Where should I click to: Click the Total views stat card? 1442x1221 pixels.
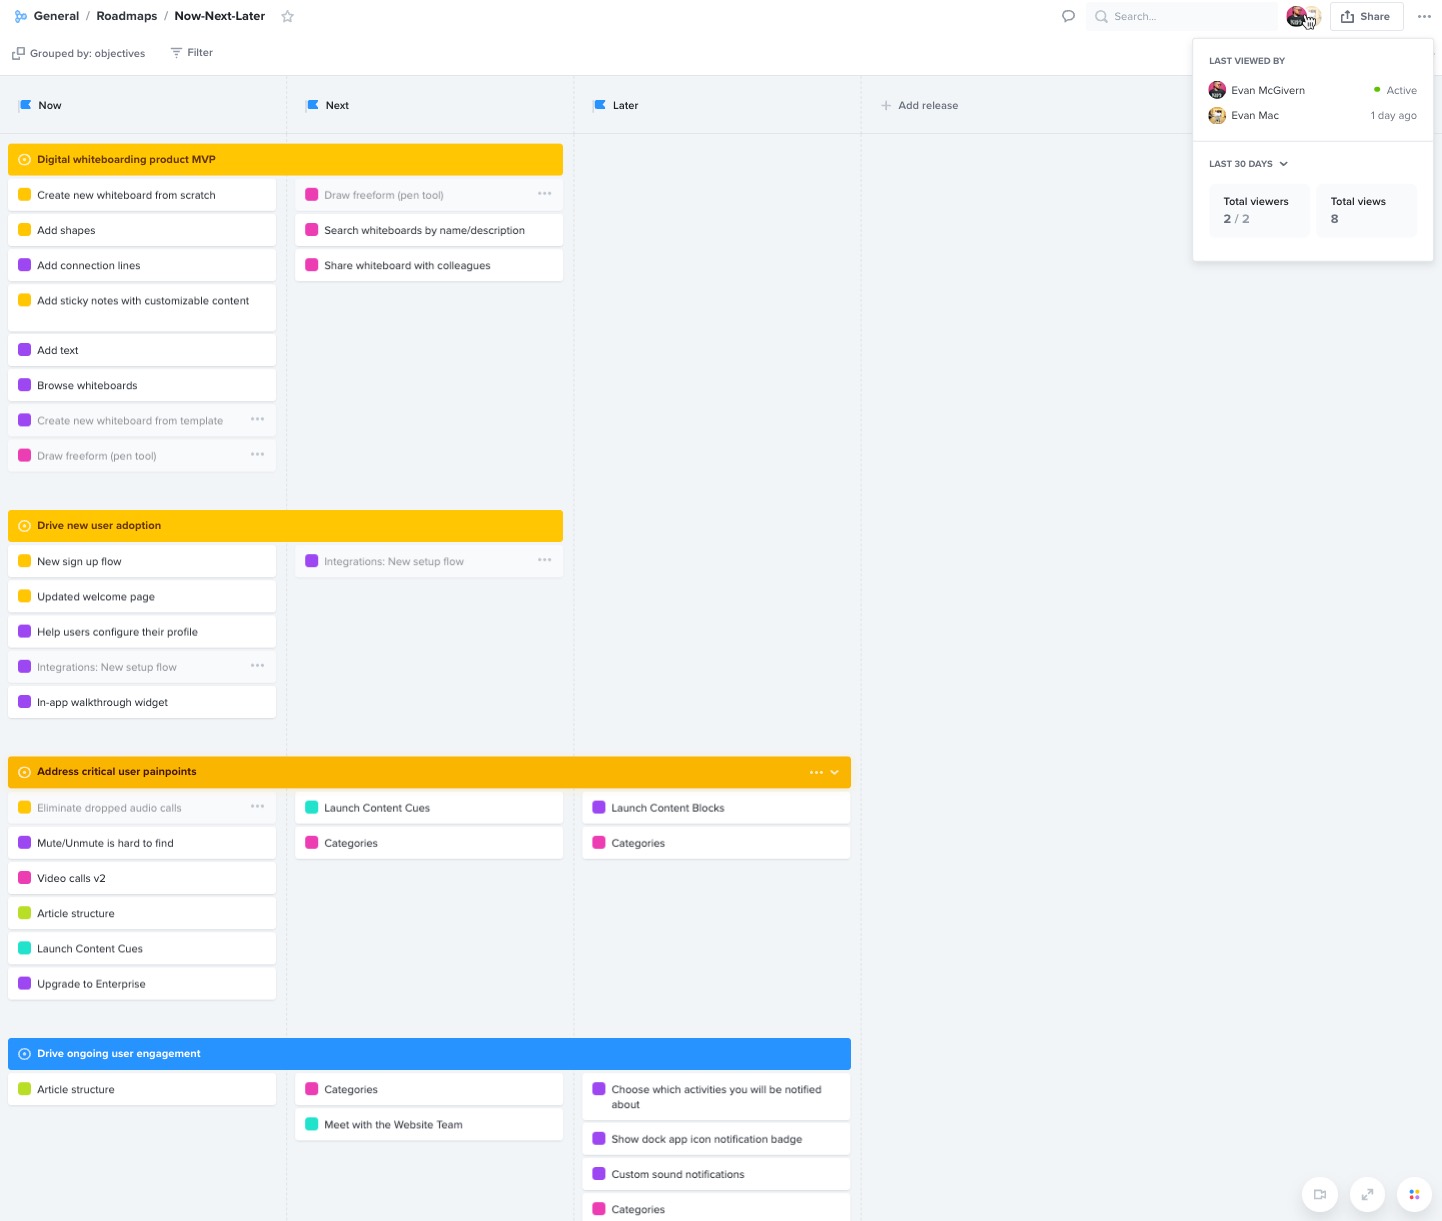[x=1366, y=210]
